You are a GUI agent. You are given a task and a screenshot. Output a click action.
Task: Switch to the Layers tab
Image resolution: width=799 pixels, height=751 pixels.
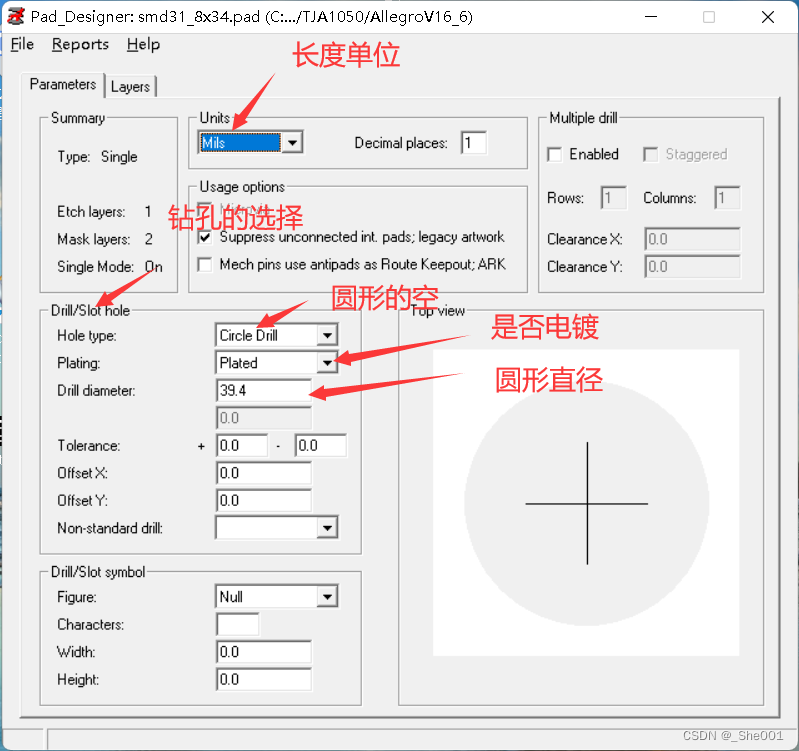pyautogui.click(x=130, y=87)
